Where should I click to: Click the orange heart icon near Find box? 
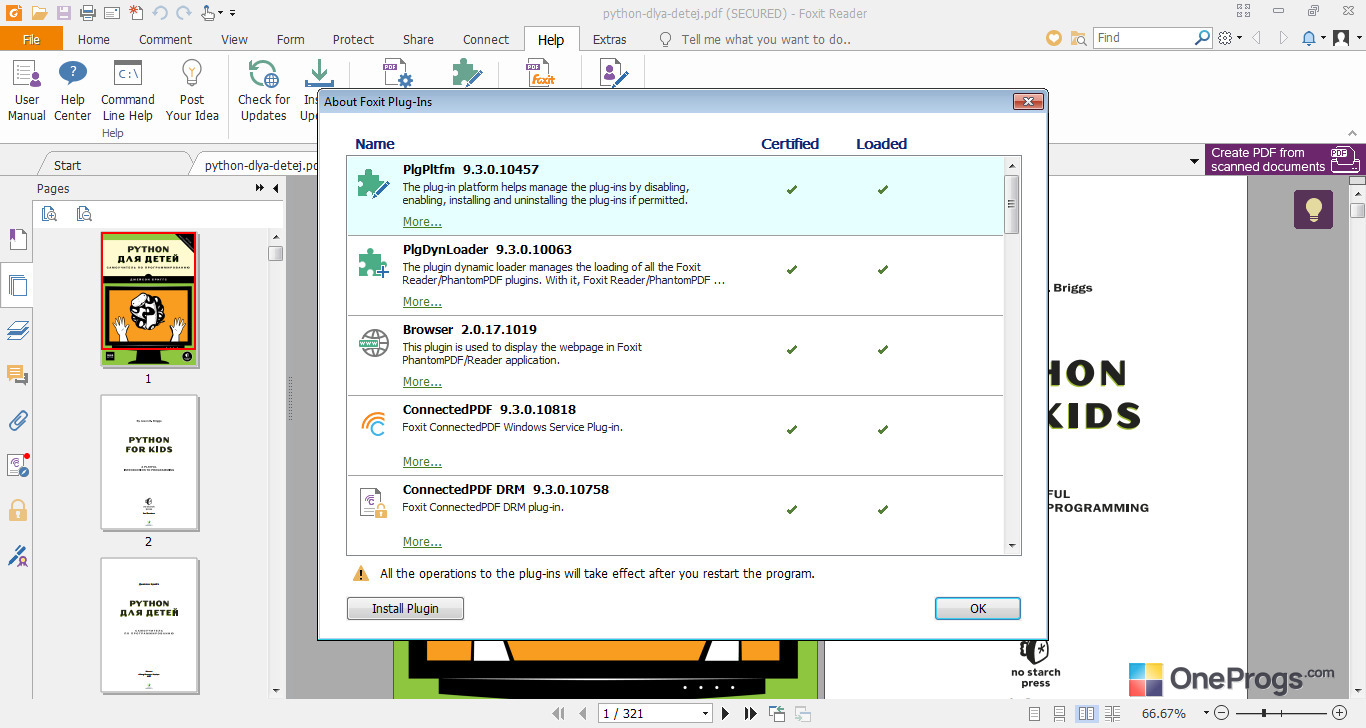[1053, 38]
